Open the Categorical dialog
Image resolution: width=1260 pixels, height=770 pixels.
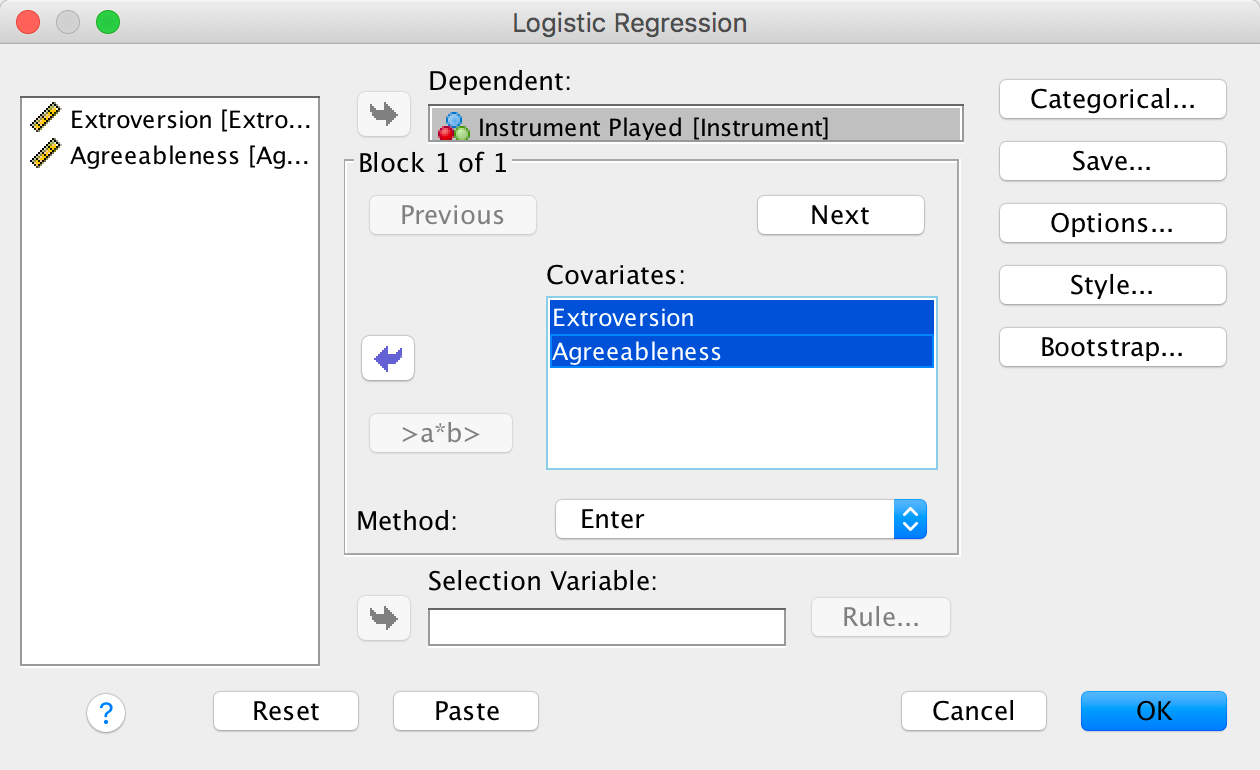tap(1112, 100)
